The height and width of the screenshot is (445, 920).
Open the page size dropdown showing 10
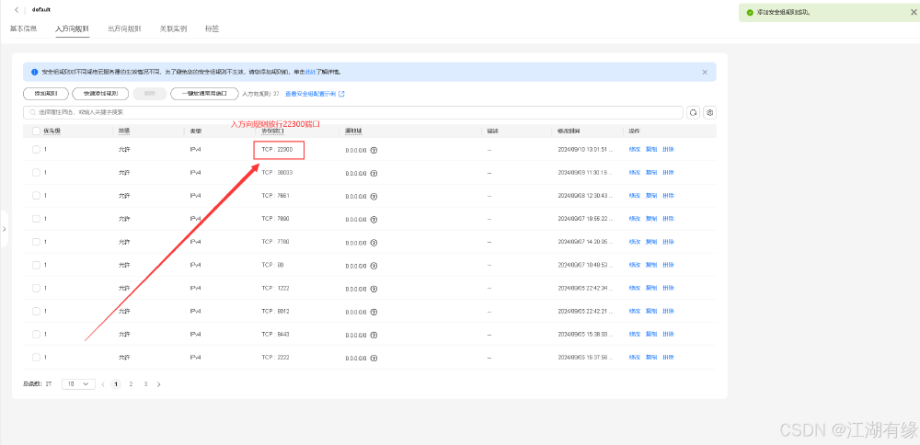tap(78, 384)
